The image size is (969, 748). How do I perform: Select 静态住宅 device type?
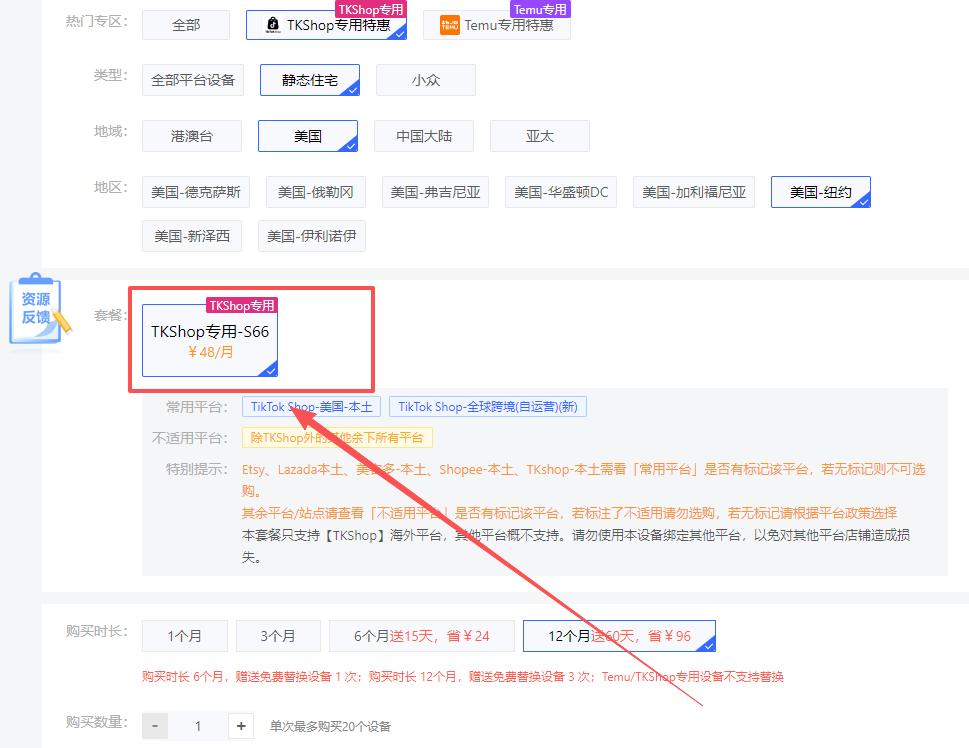point(309,81)
